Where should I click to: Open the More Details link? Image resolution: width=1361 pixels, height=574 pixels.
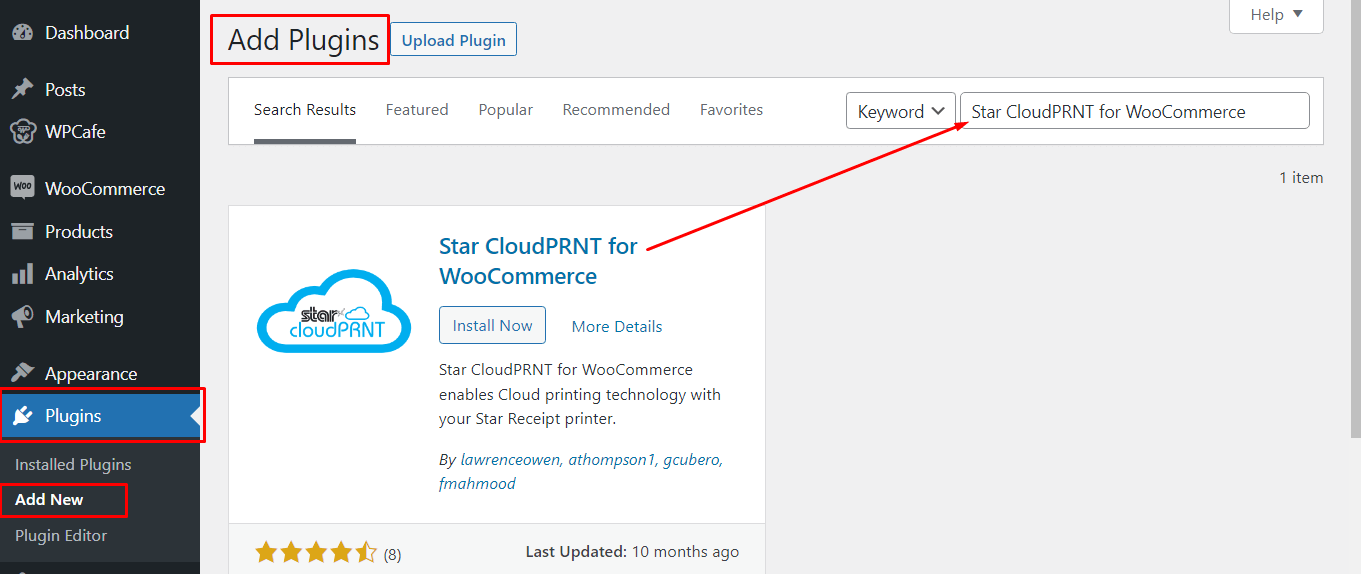617,326
